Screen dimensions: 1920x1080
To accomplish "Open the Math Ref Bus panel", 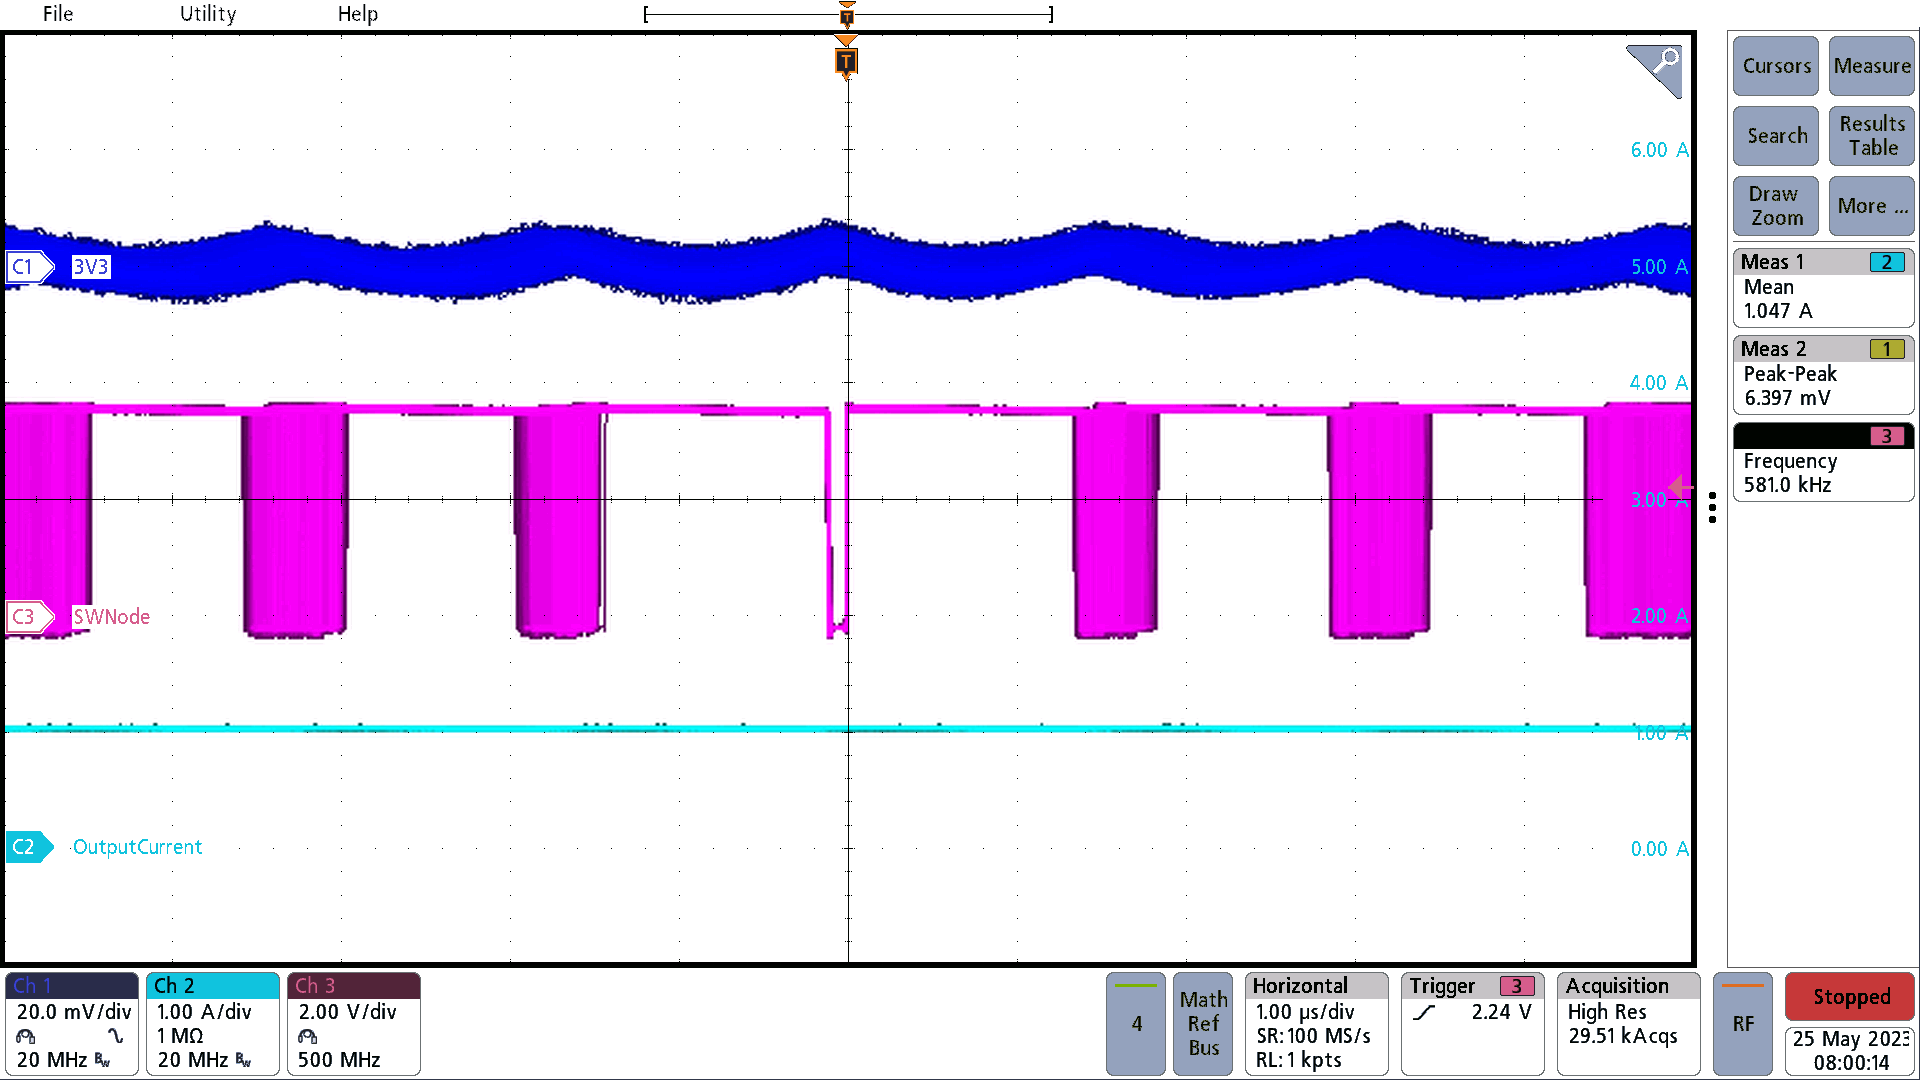I will tap(1202, 1023).
